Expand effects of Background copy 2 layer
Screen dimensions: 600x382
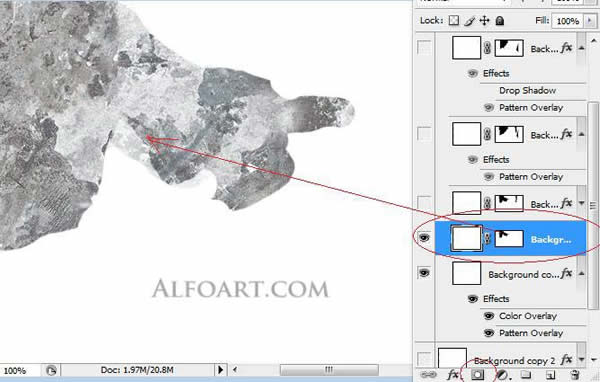[581, 359]
